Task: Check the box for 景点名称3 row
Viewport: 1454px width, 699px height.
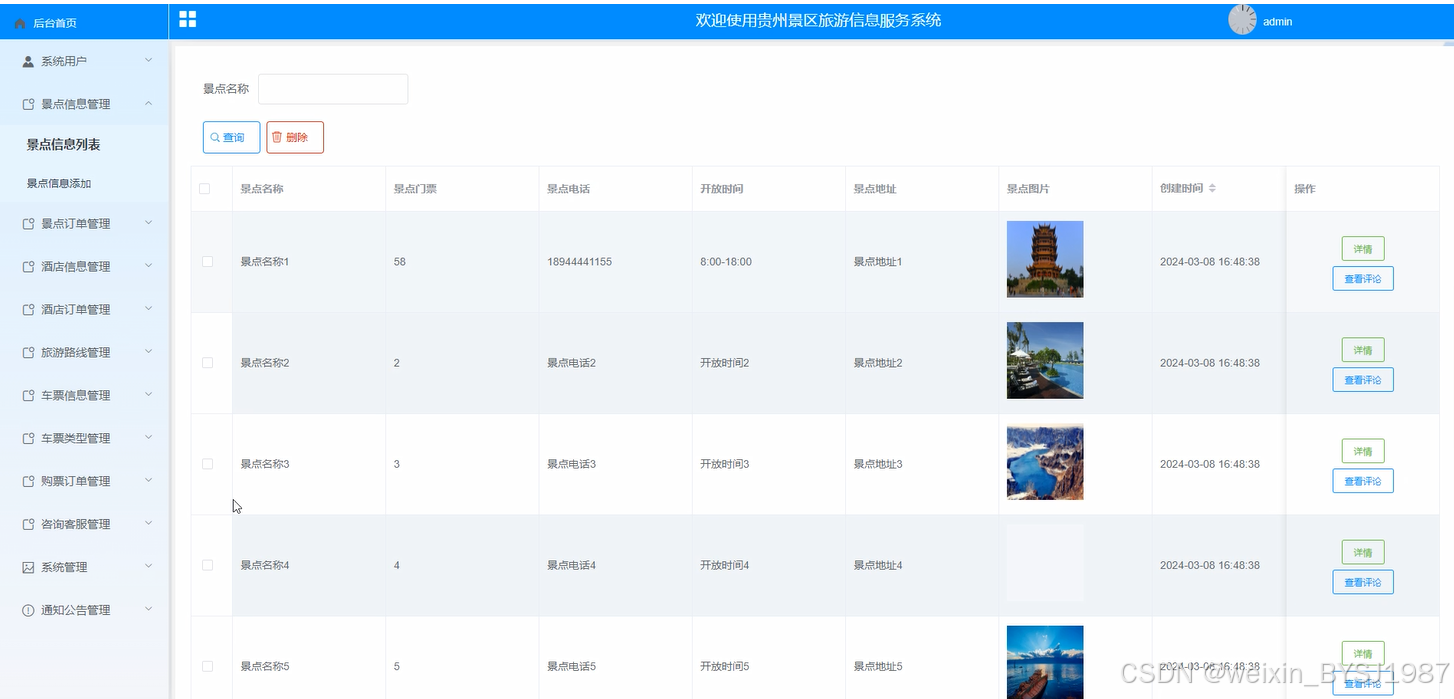Action: click(x=208, y=464)
